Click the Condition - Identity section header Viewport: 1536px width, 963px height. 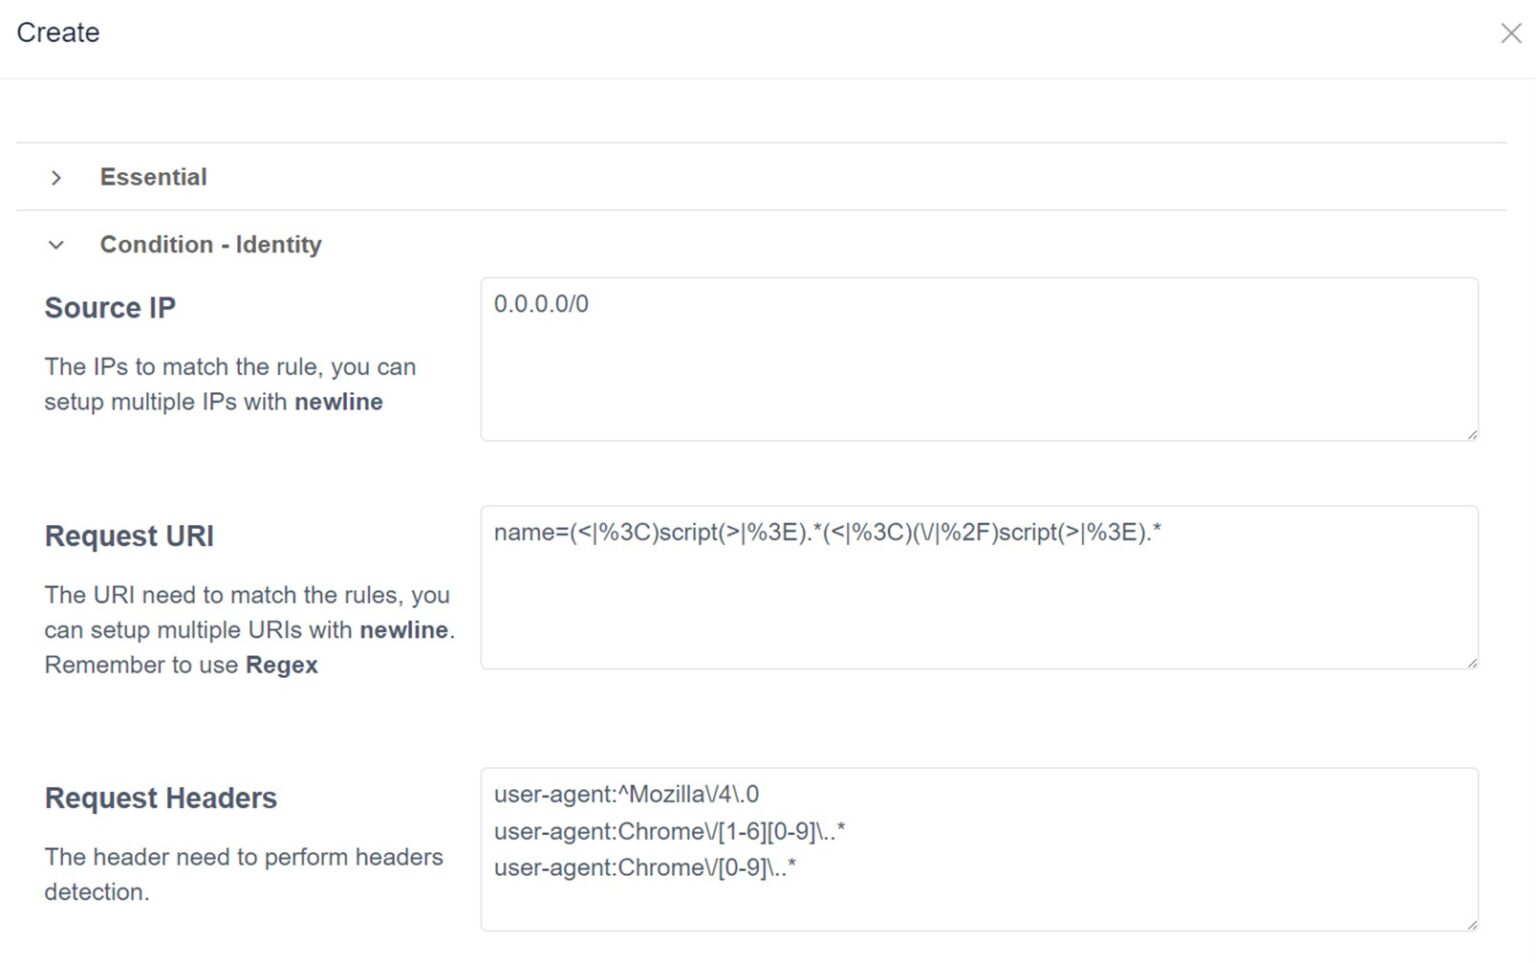point(210,245)
